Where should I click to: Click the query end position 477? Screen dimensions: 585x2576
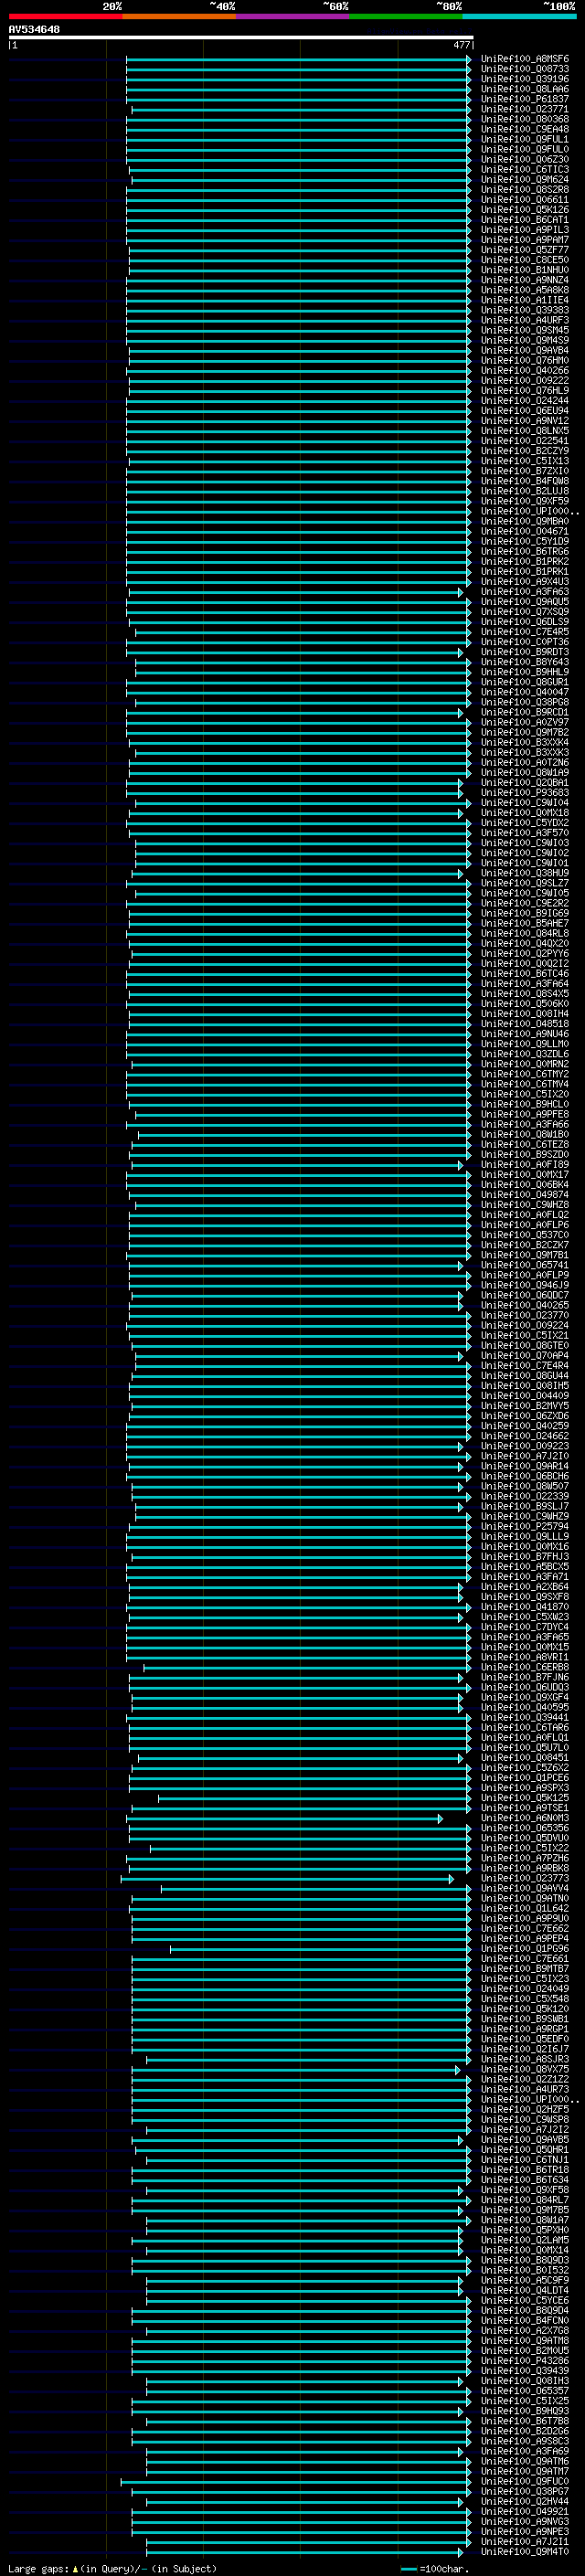[461, 45]
